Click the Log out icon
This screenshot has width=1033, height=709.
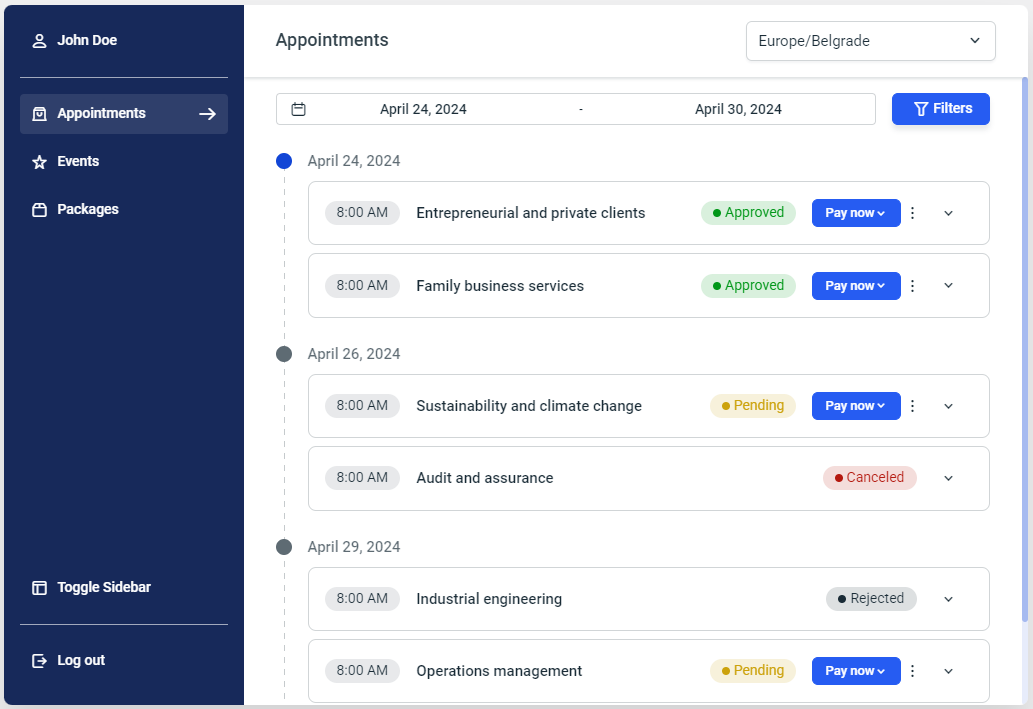pyautogui.click(x=39, y=660)
